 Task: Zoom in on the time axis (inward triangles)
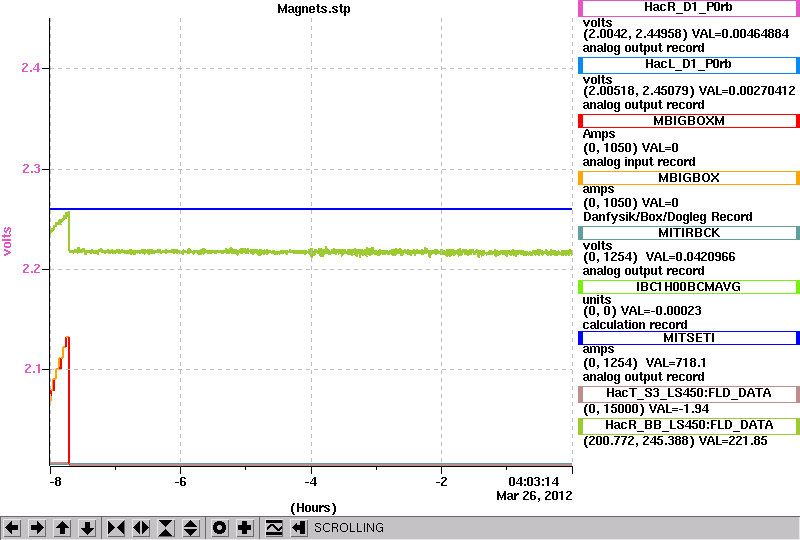[x=116, y=528]
